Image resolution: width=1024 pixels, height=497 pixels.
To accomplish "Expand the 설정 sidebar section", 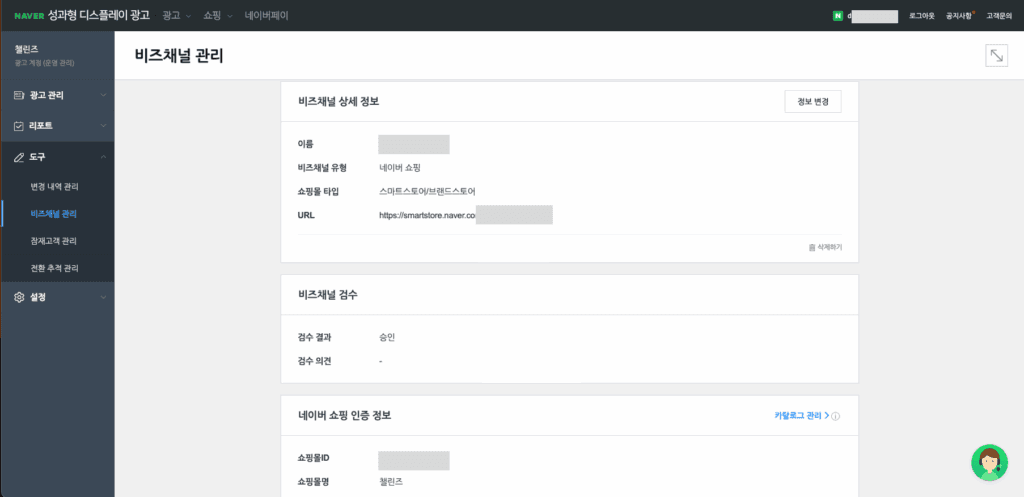I will (103, 297).
